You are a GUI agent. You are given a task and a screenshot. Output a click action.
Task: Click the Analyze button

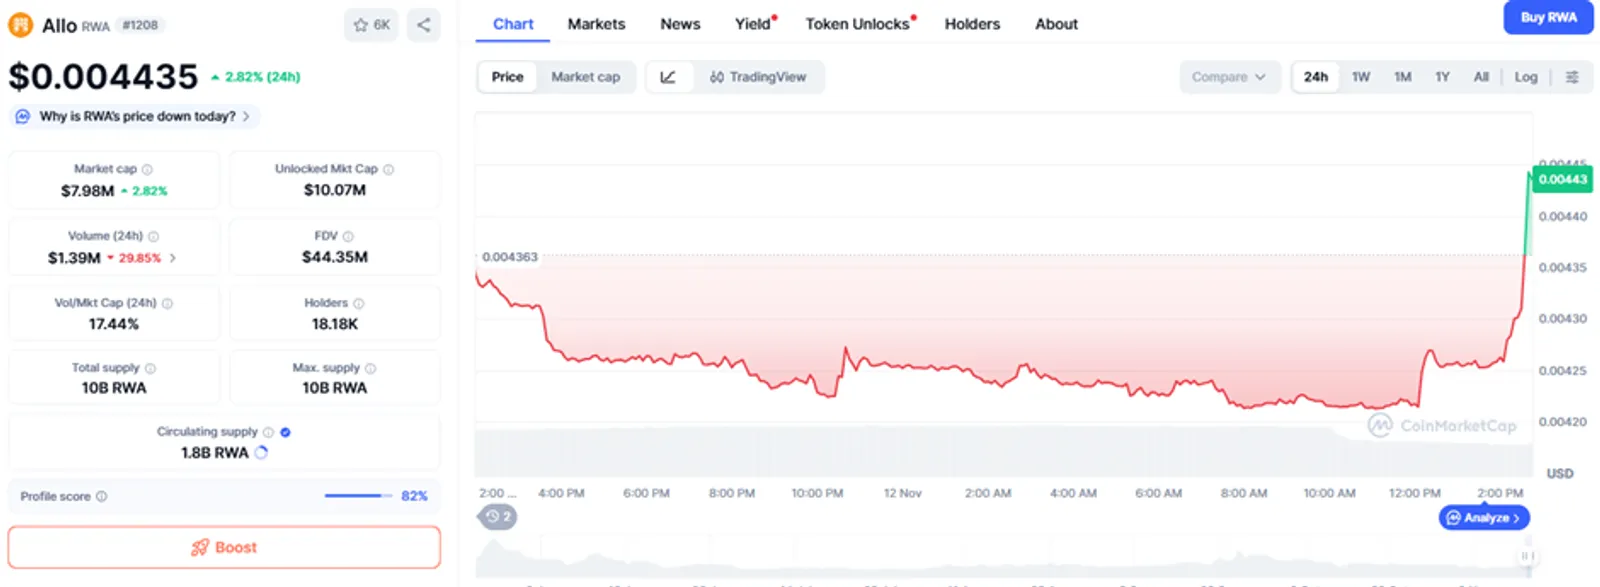point(1484,518)
